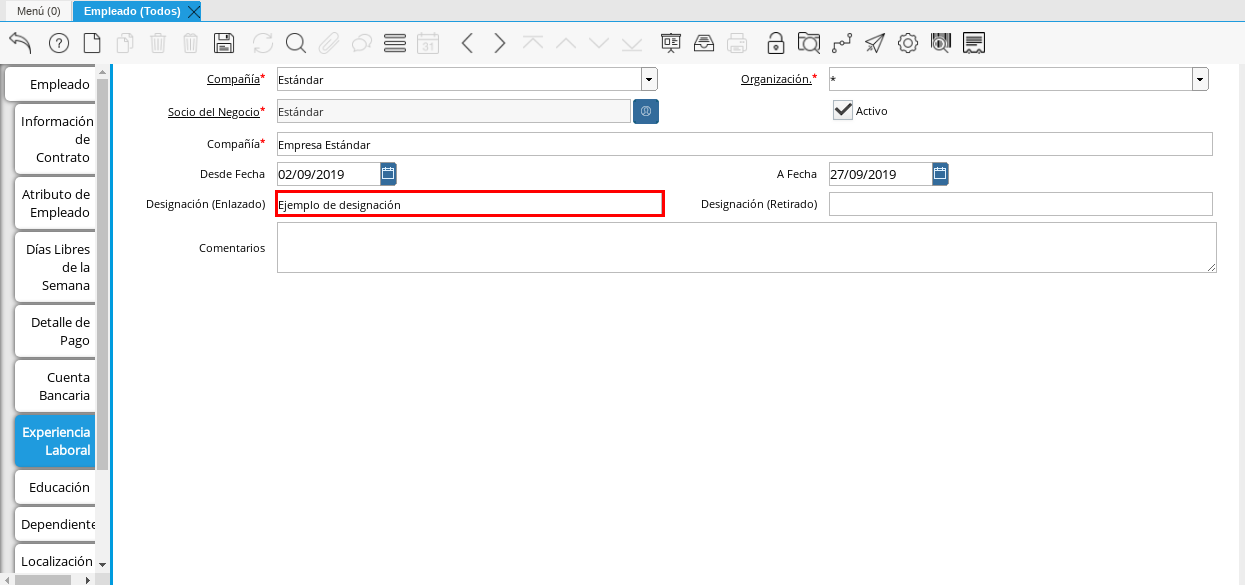
Task: Click the A Fecha date field
Action: point(880,174)
